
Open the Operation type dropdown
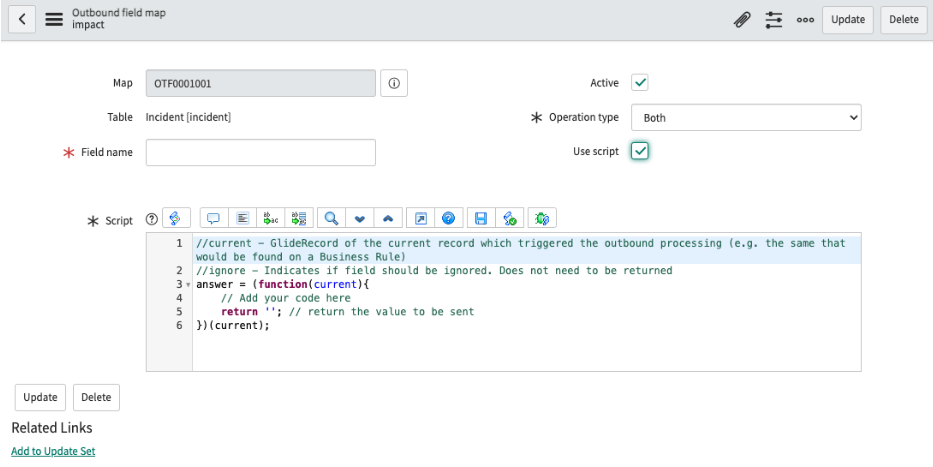pos(746,118)
